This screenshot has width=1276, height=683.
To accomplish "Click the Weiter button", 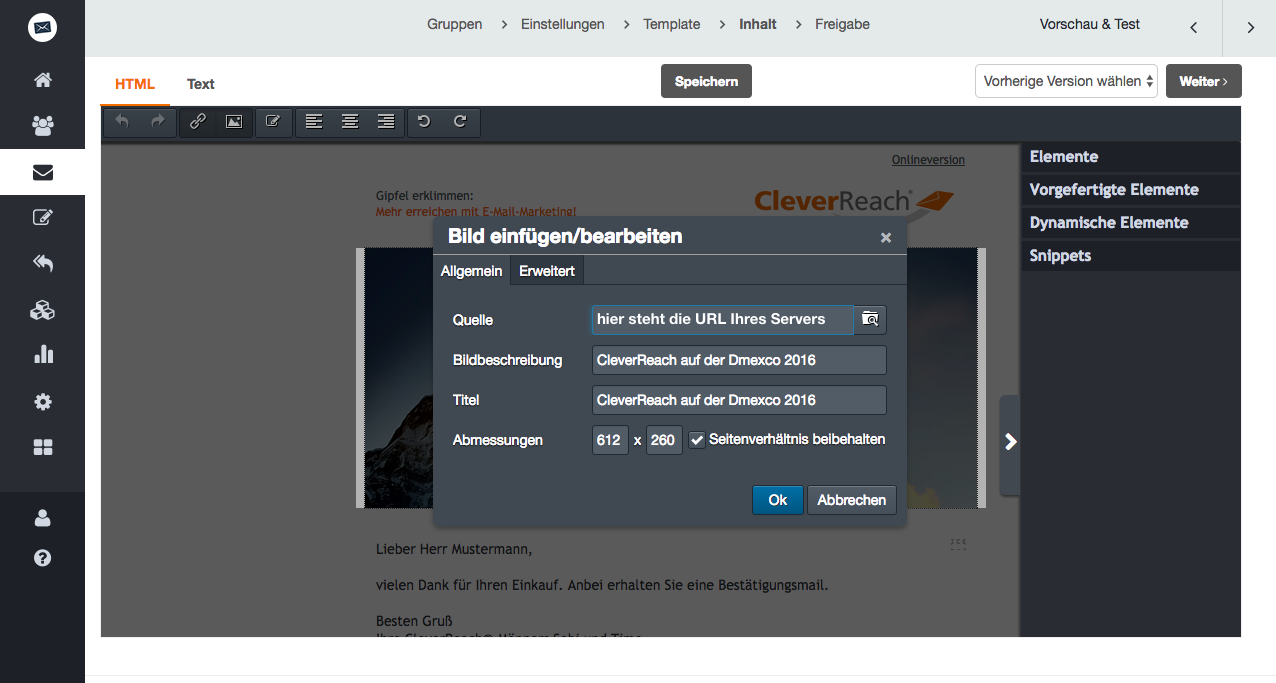I will pos(1204,81).
